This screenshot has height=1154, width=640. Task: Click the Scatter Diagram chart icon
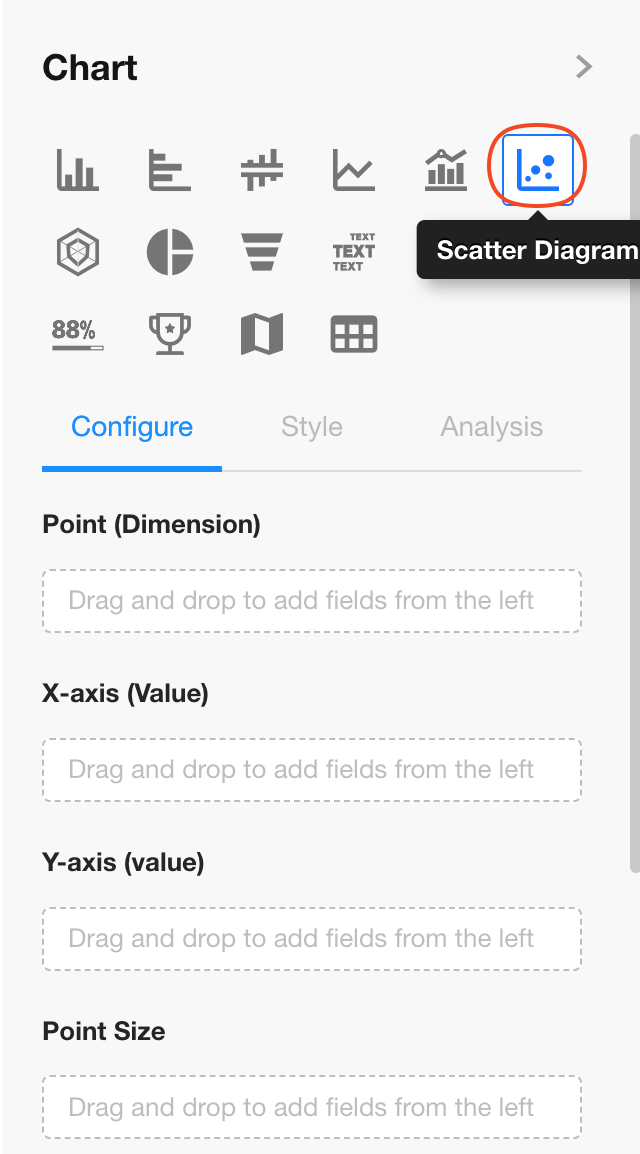(x=538, y=170)
